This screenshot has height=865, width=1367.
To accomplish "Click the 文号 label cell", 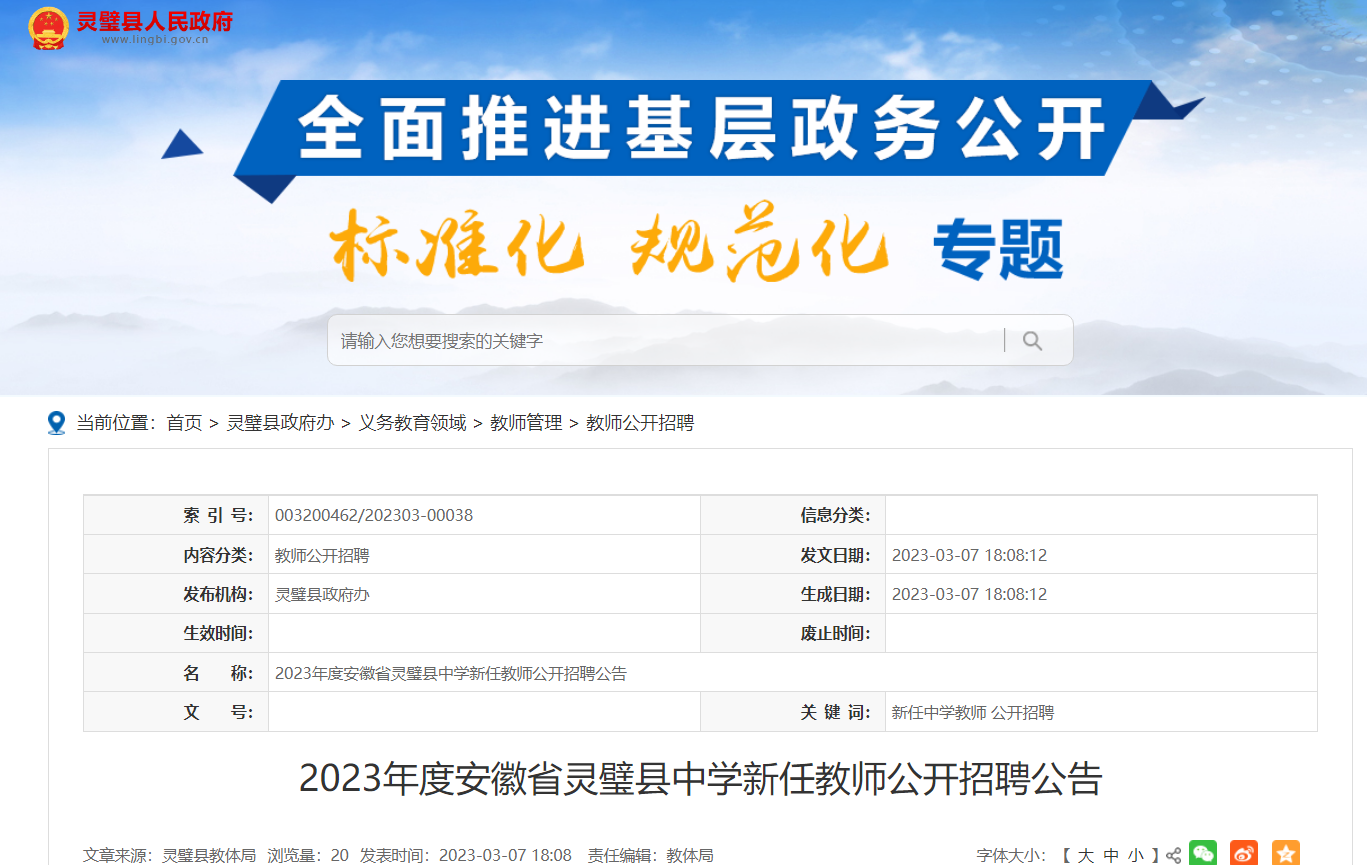I will (x=176, y=712).
